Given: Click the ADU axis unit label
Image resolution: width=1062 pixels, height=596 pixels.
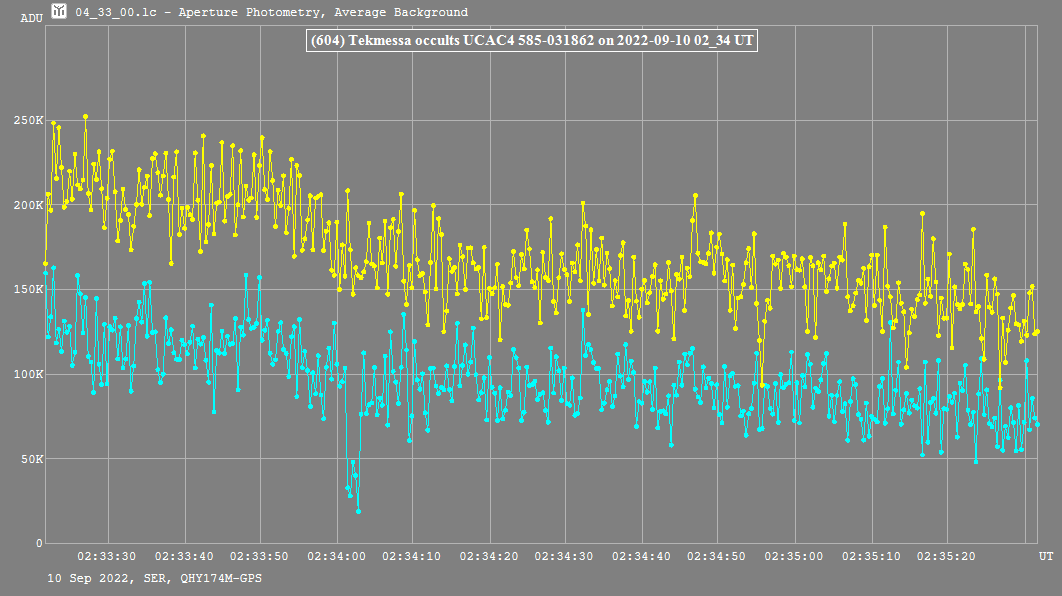Looking at the screenshot, I should [32, 18].
